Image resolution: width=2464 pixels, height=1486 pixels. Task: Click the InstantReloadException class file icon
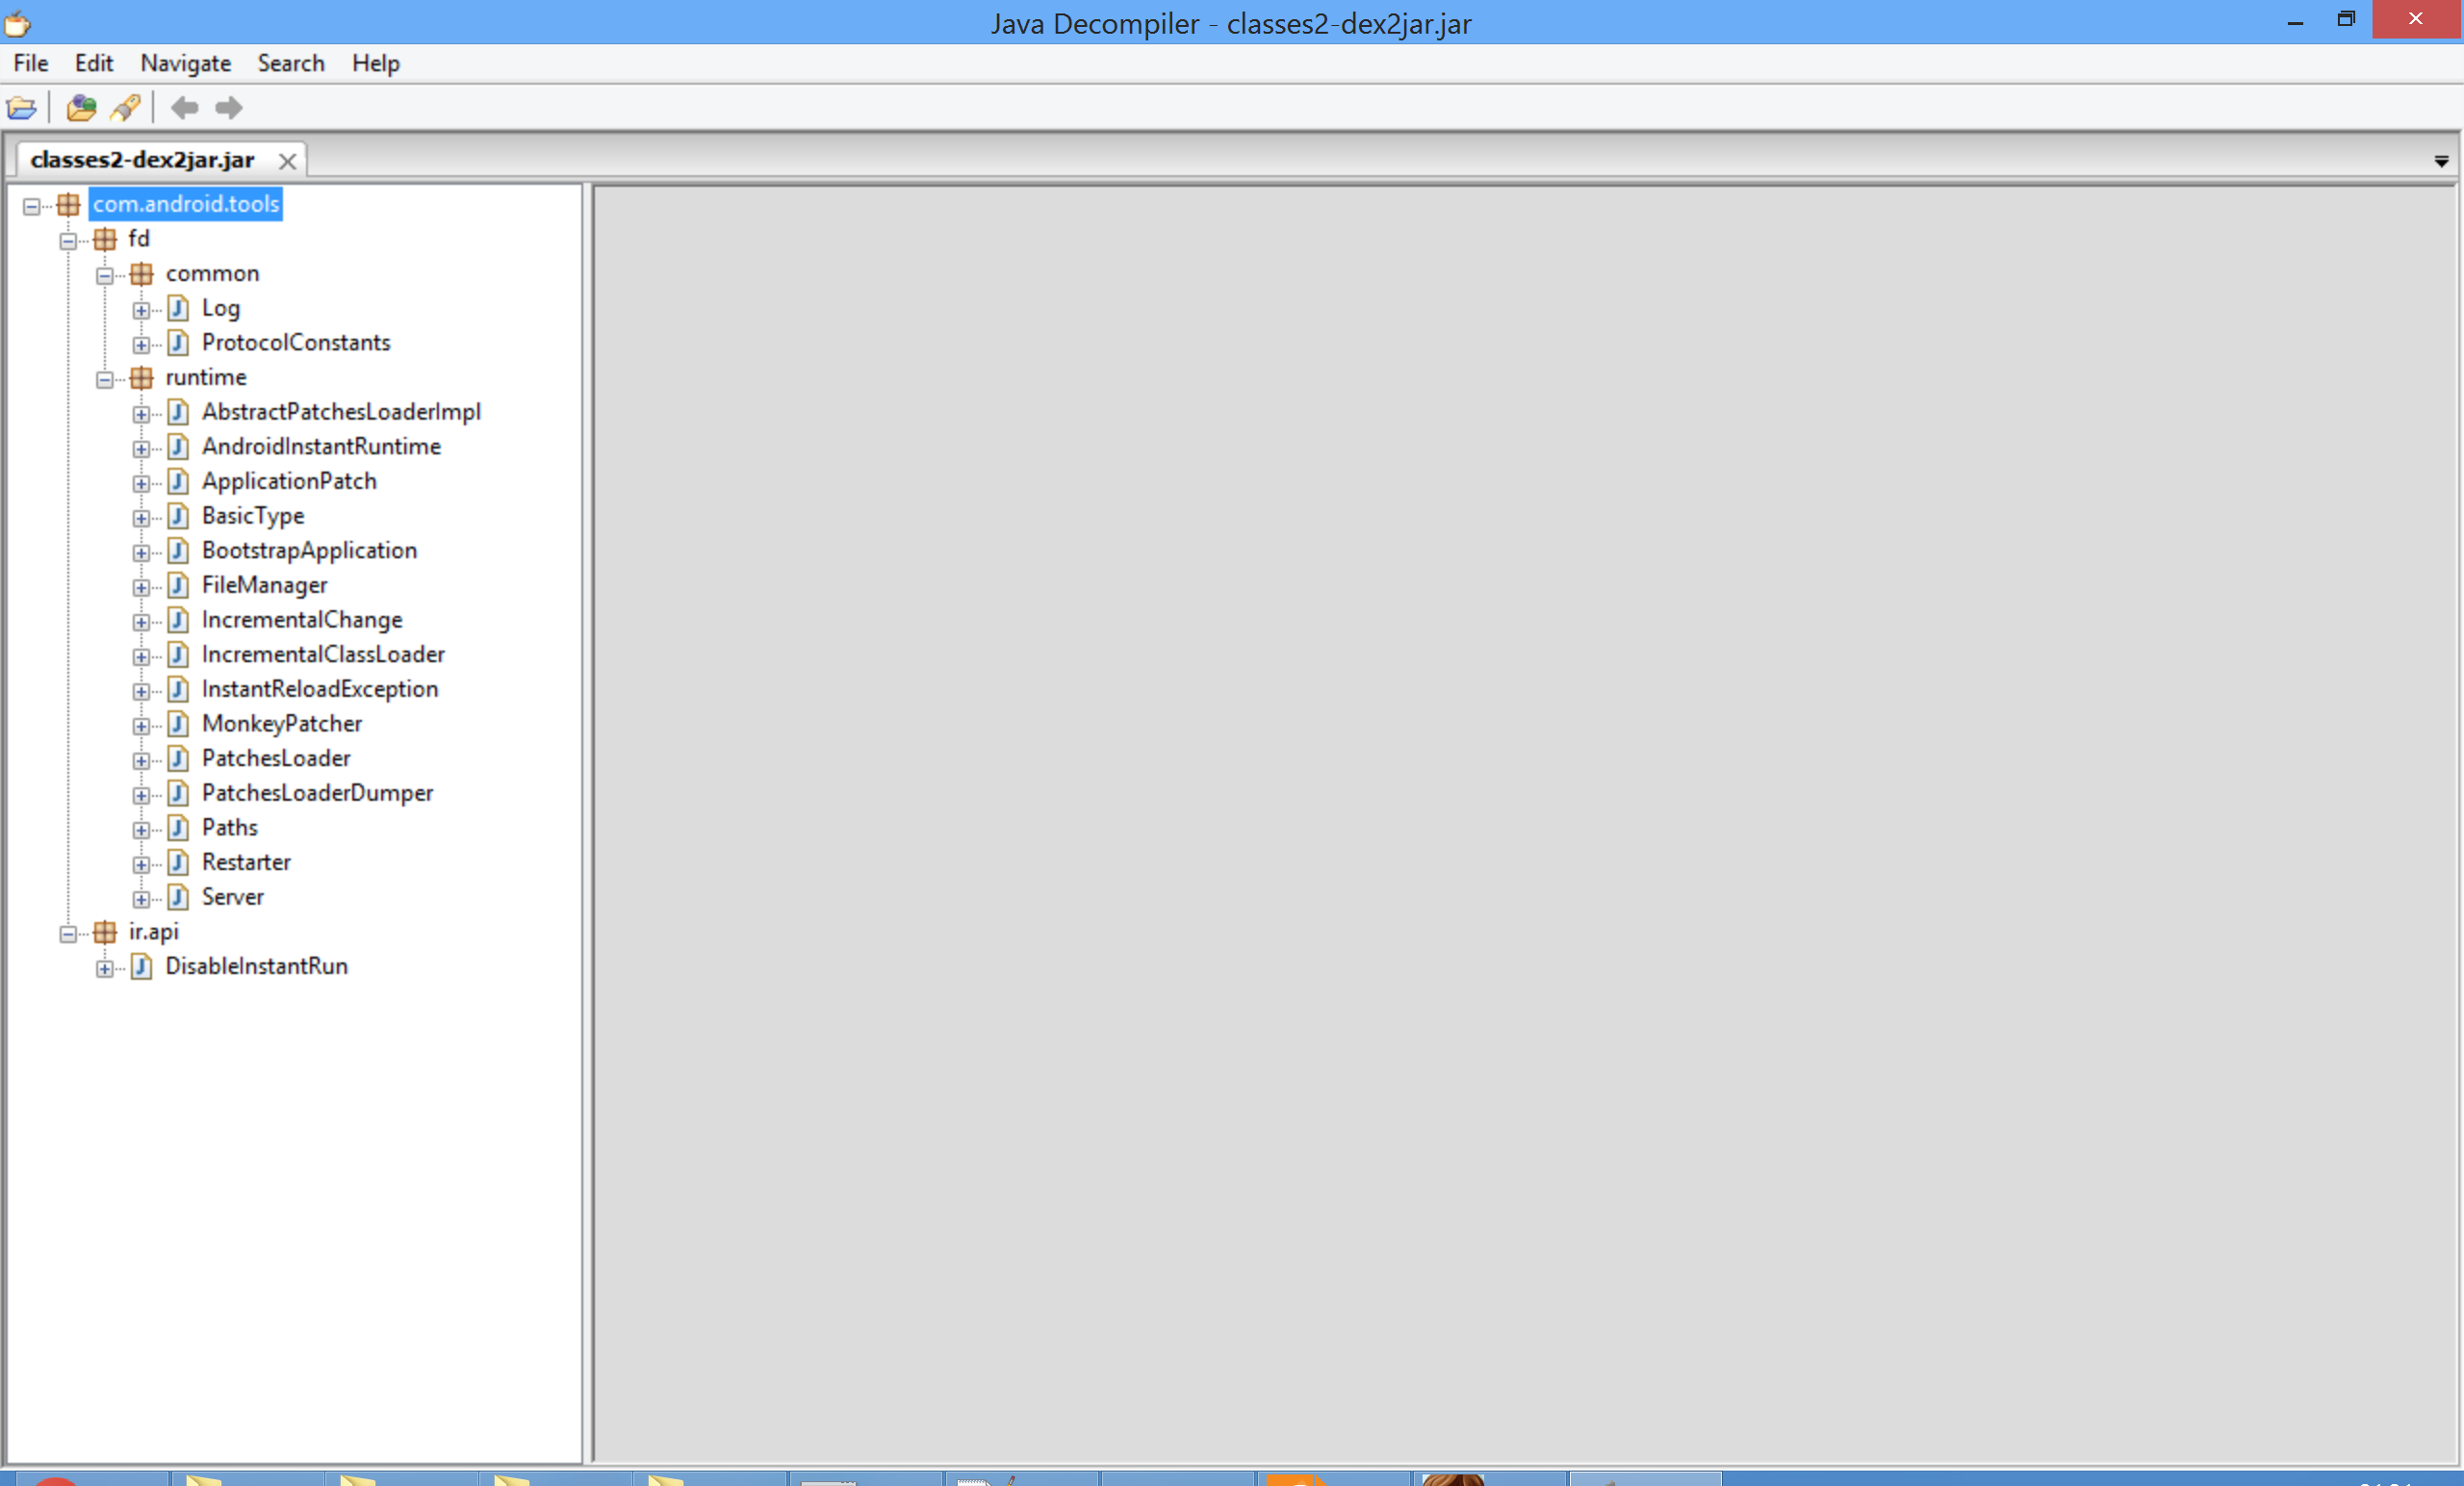(x=178, y=690)
